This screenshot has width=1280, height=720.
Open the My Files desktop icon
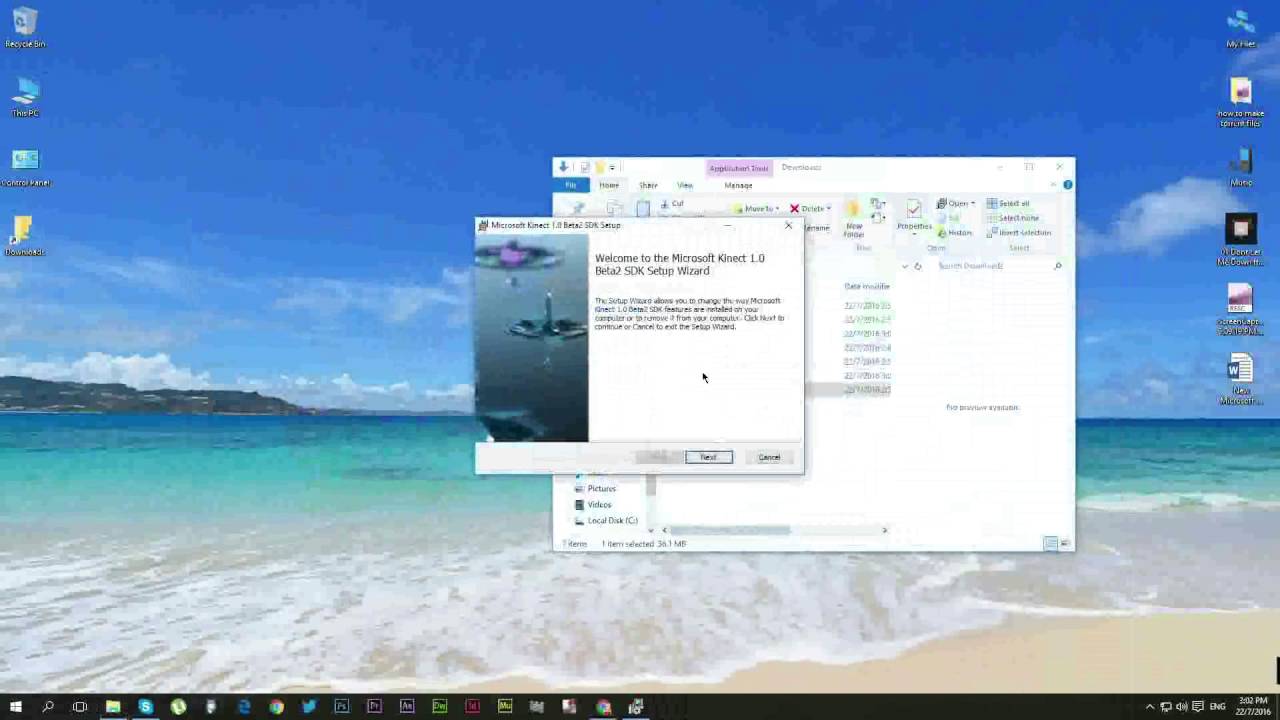point(1241,28)
